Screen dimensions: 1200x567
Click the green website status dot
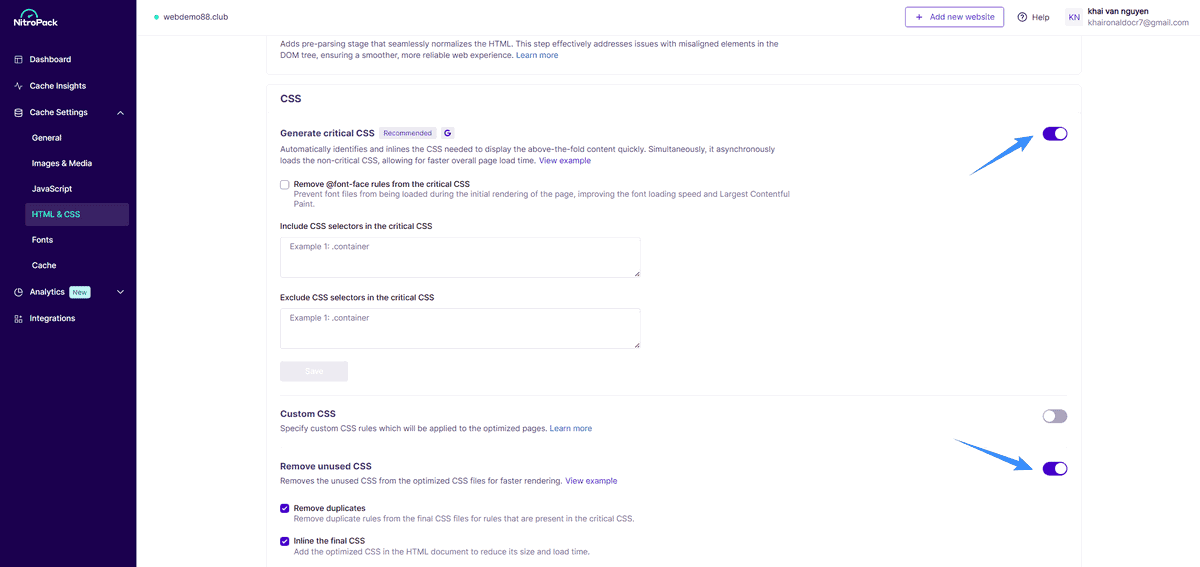[157, 17]
